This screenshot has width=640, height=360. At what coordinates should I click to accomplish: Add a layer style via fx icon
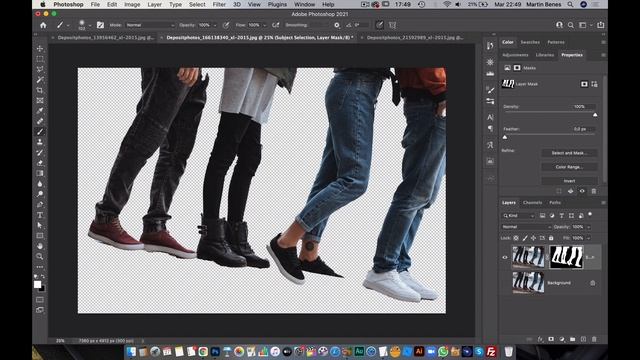click(x=540, y=339)
